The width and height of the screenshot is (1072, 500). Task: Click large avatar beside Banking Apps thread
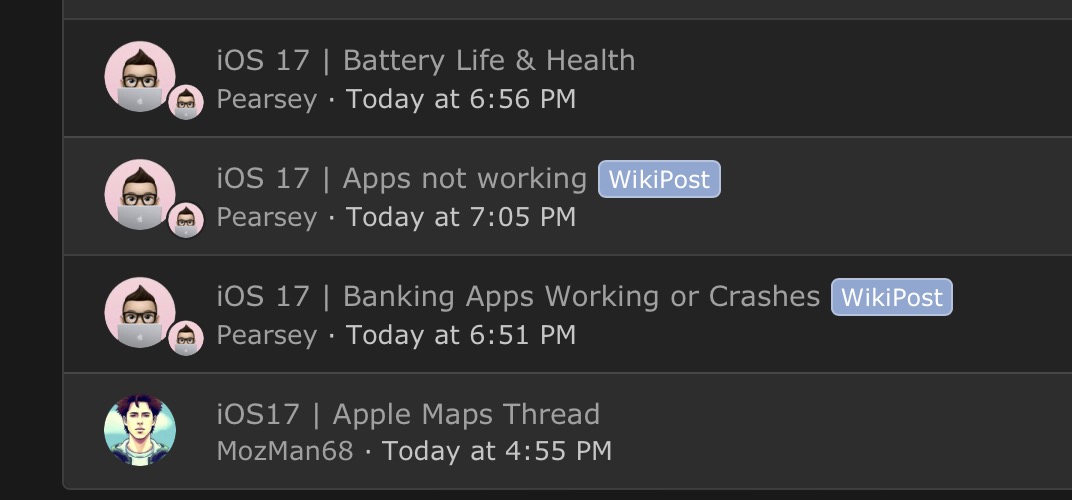[x=140, y=313]
